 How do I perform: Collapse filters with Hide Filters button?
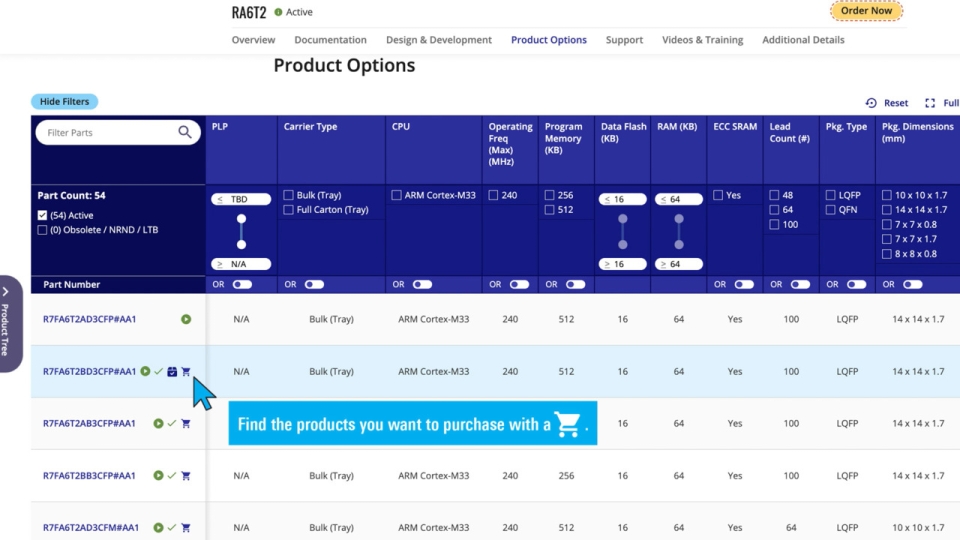click(64, 102)
